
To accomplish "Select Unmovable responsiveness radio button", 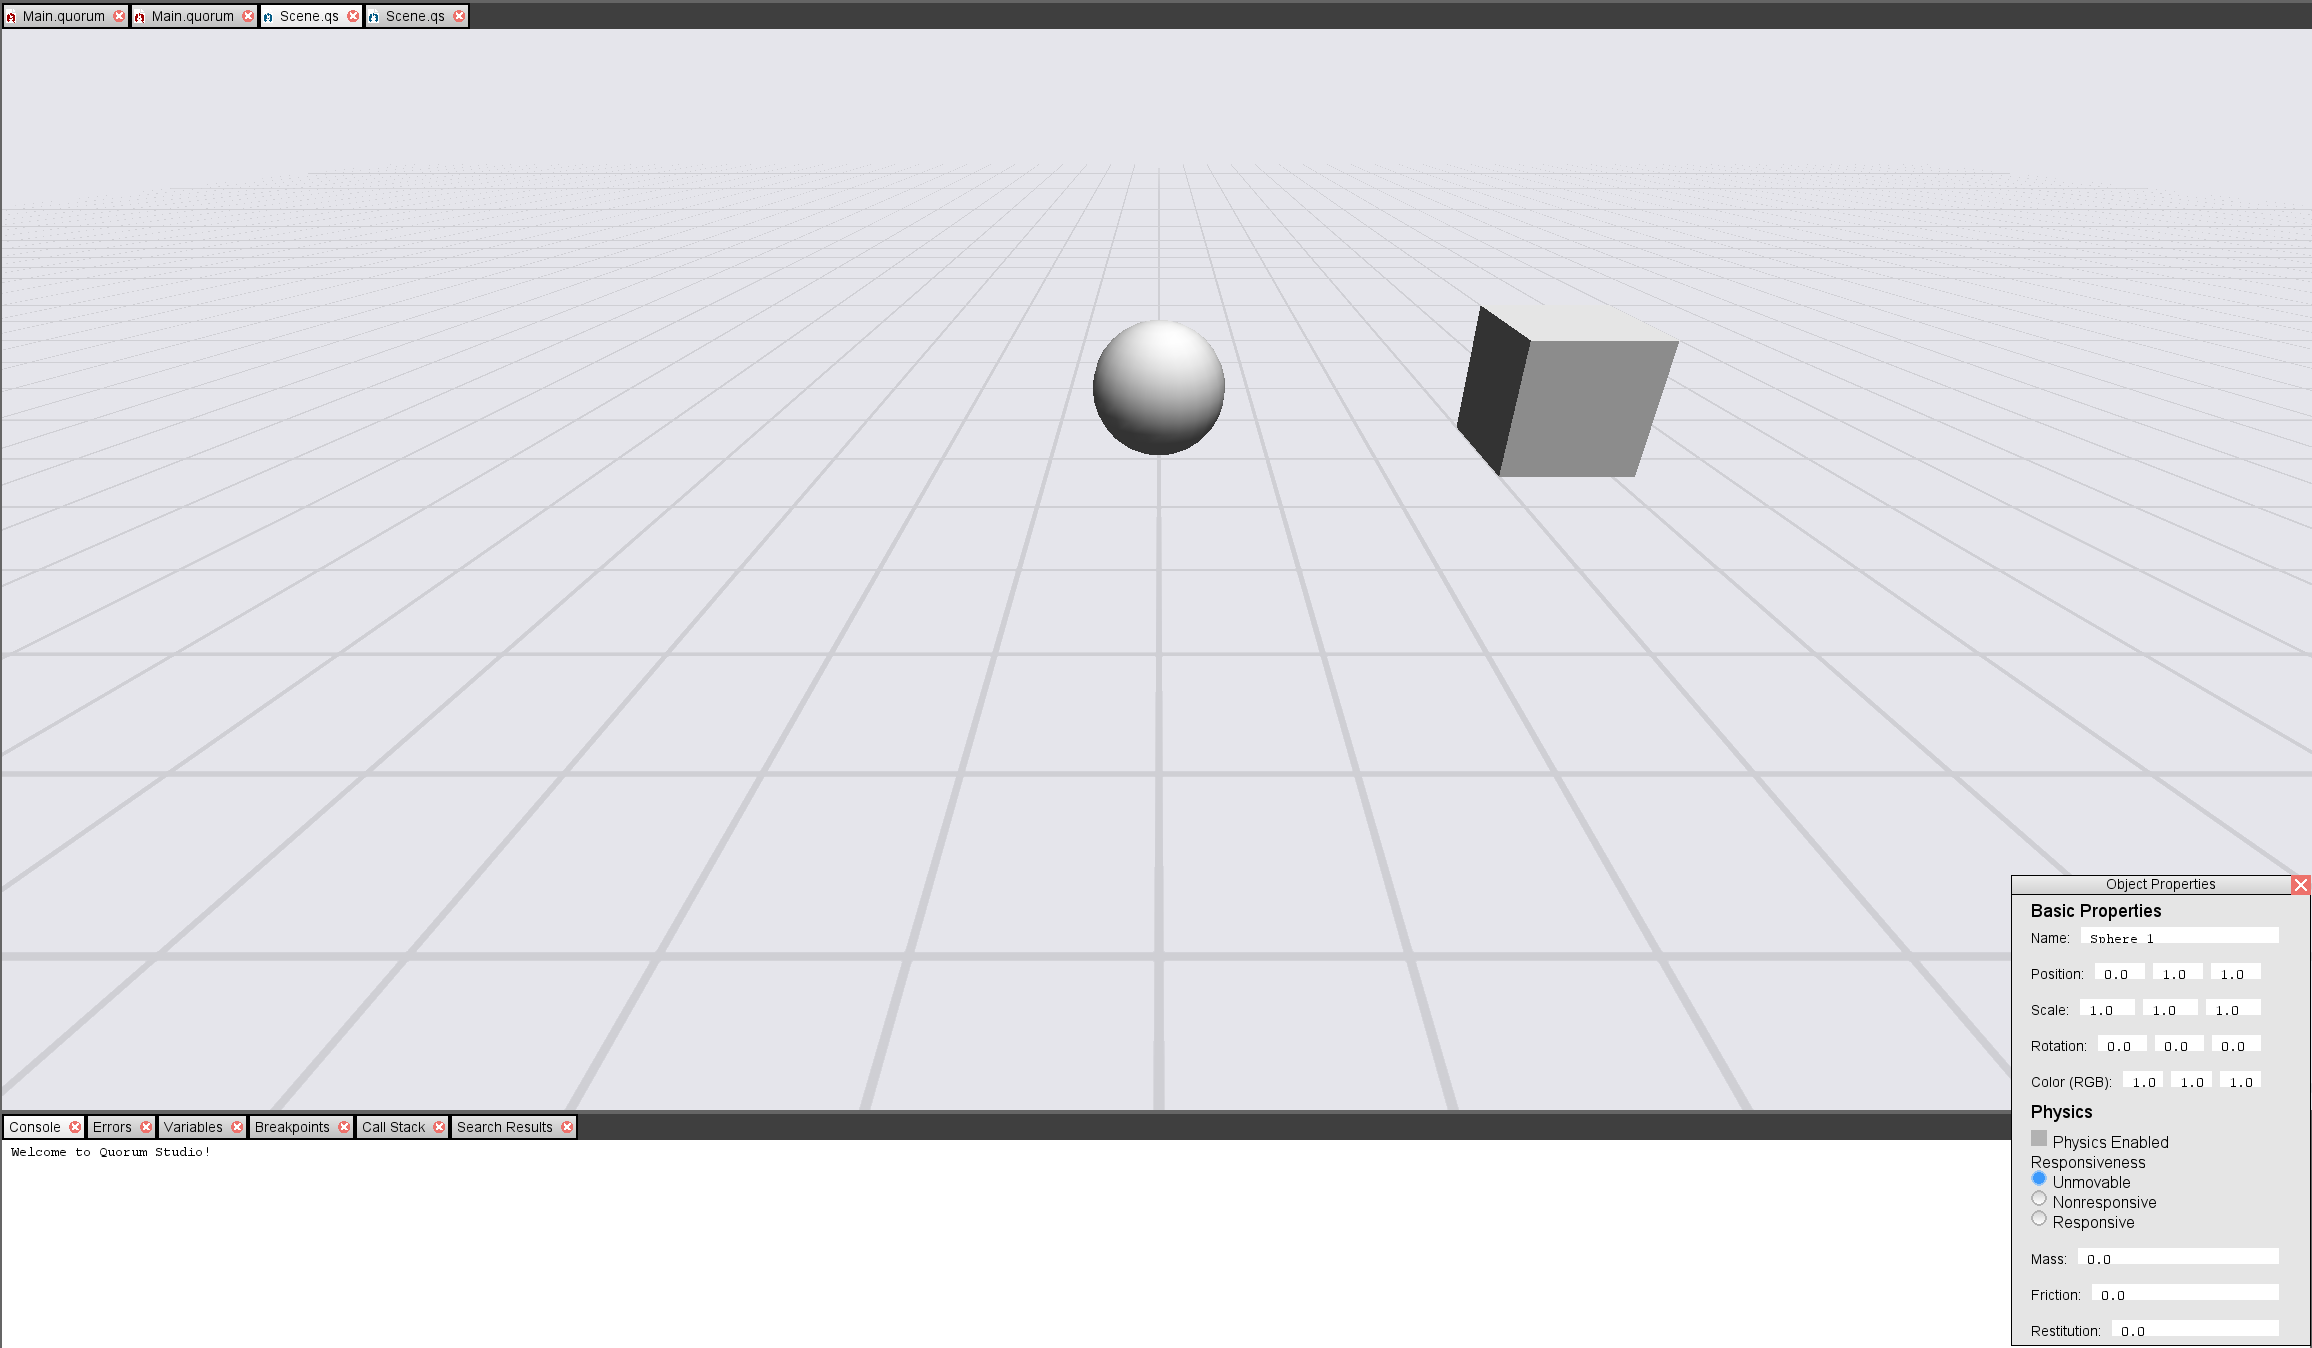I will pos(2039,1180).
